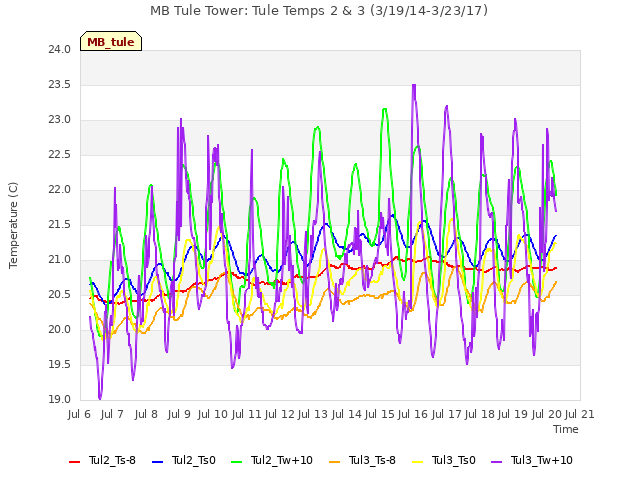Viewport: 640px width, 480px height.
Task: Click the 24.0 y-axis tick label
Action: (60, 50)
